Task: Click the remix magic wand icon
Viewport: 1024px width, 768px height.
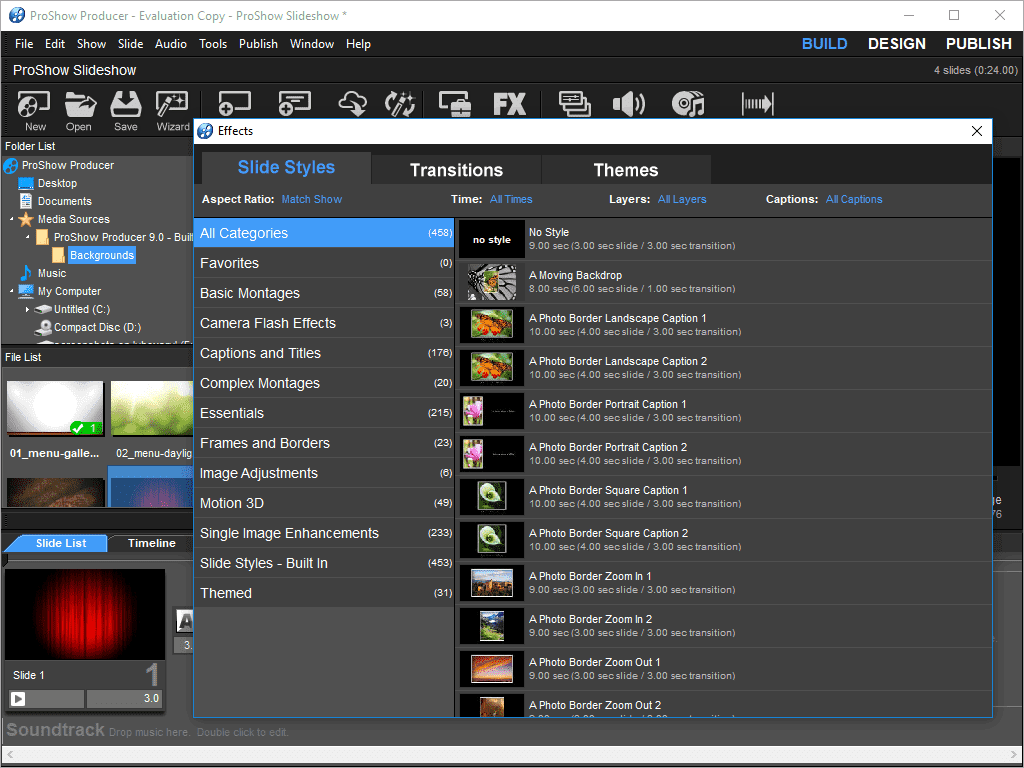Action: point(400,104)
